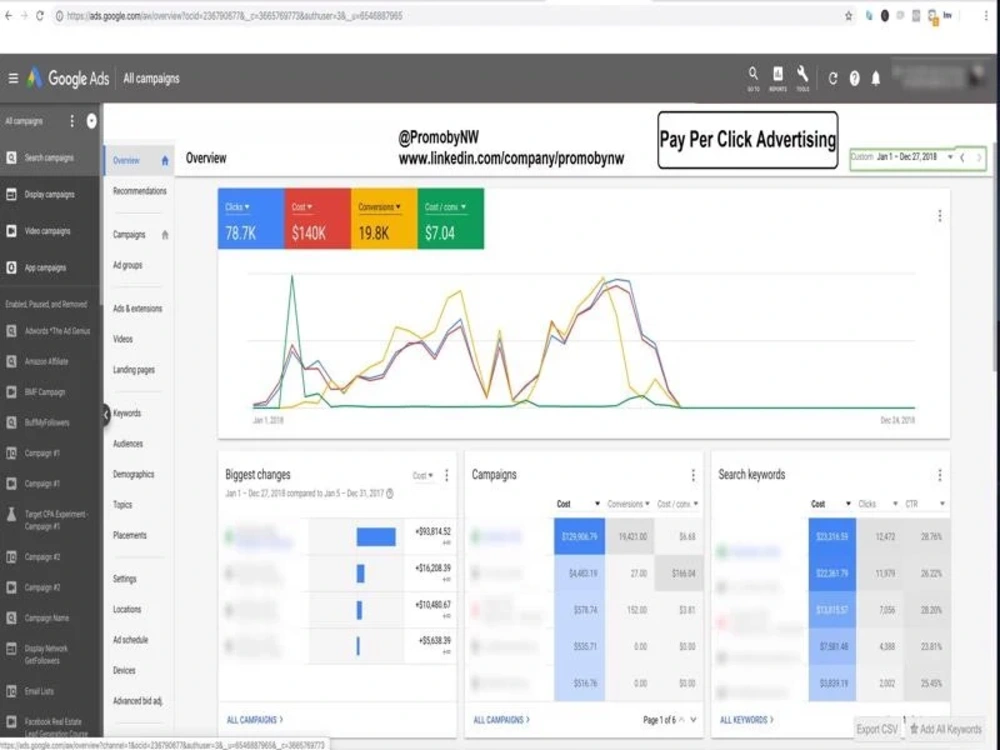Click the 28.76% CTR value

pos(931,536)
